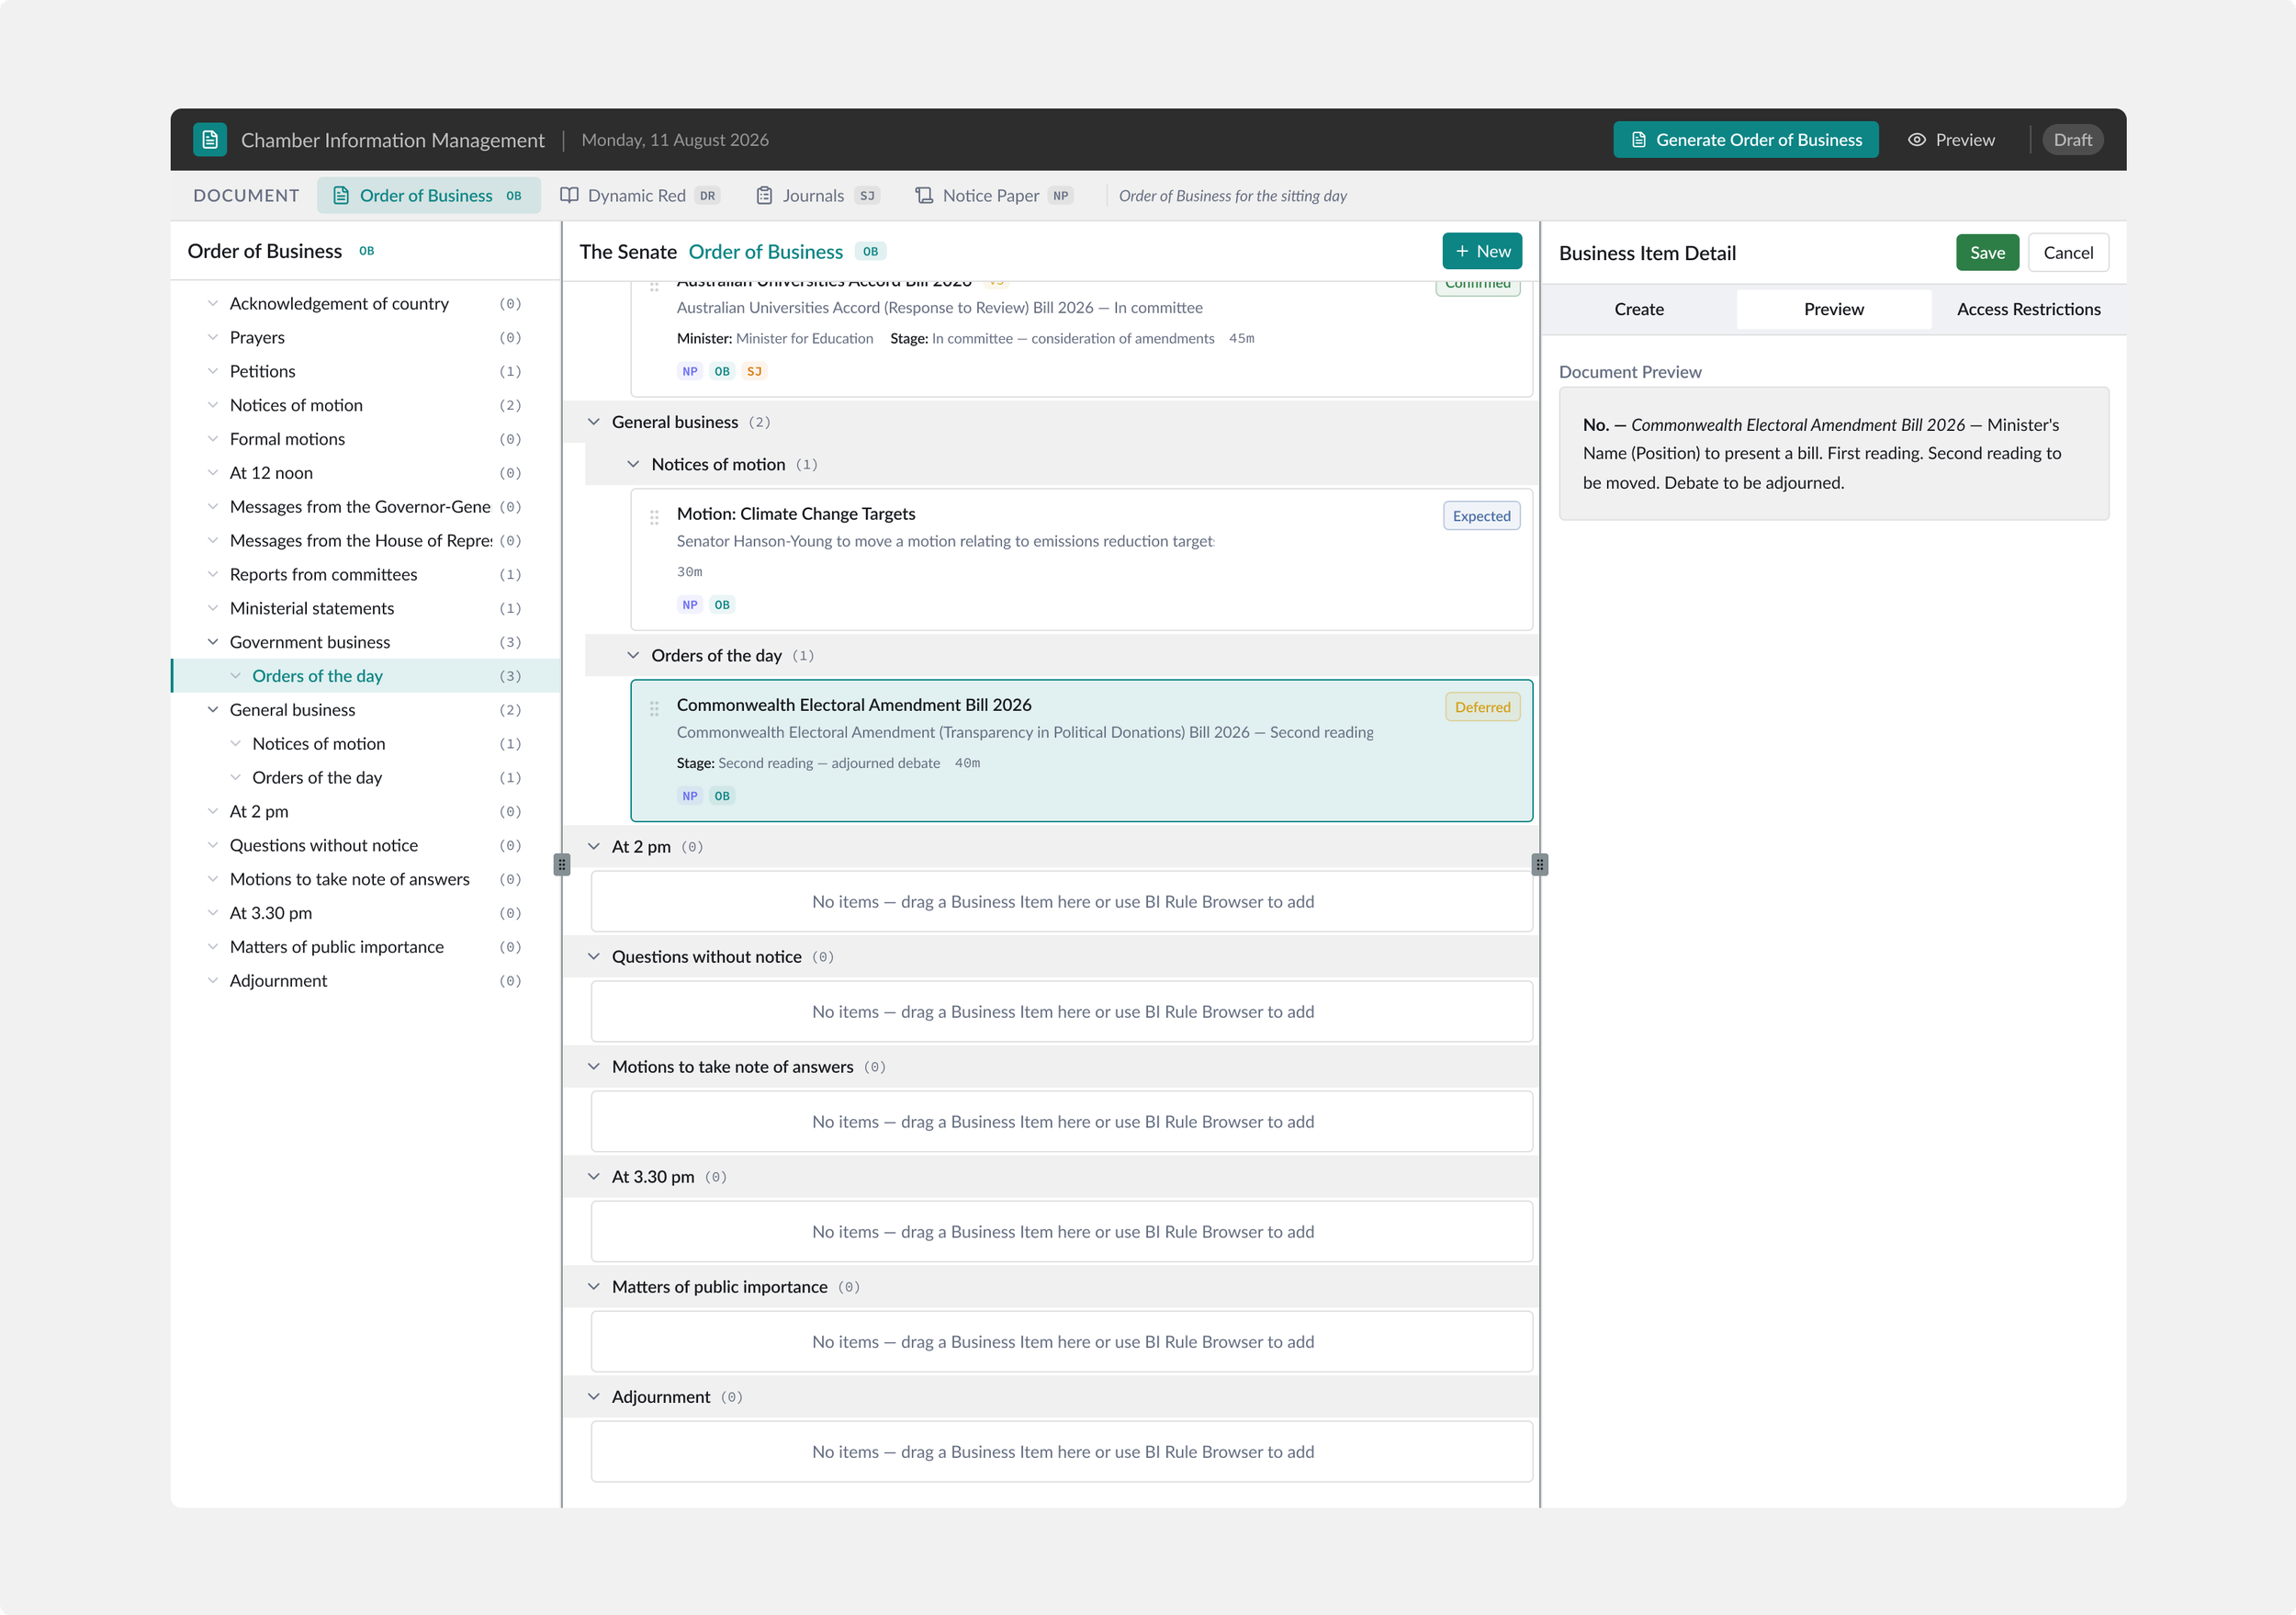2296x1615 pixels.
Task: Click drag handle on Motion: Climate Change Targets
Action: coord(654,517)
